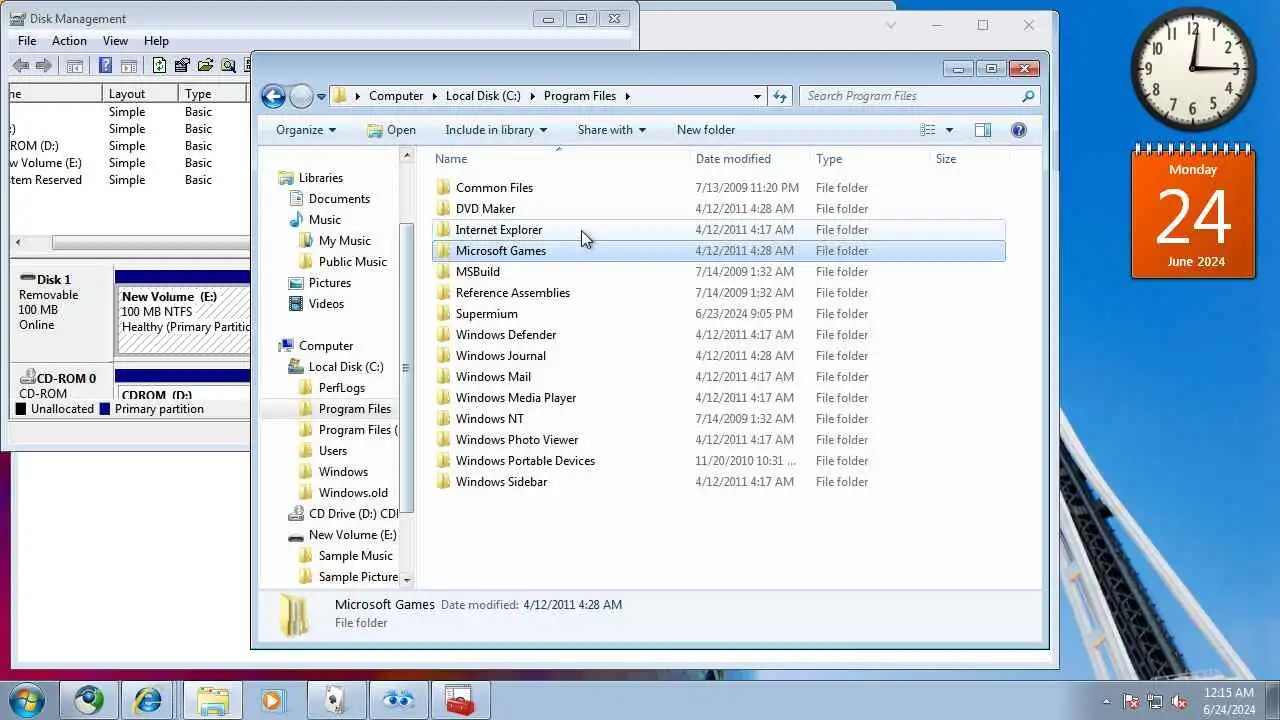The image size is (1280, 720).
Task: Select Supermium folder icon
Action: pos(444,314)
